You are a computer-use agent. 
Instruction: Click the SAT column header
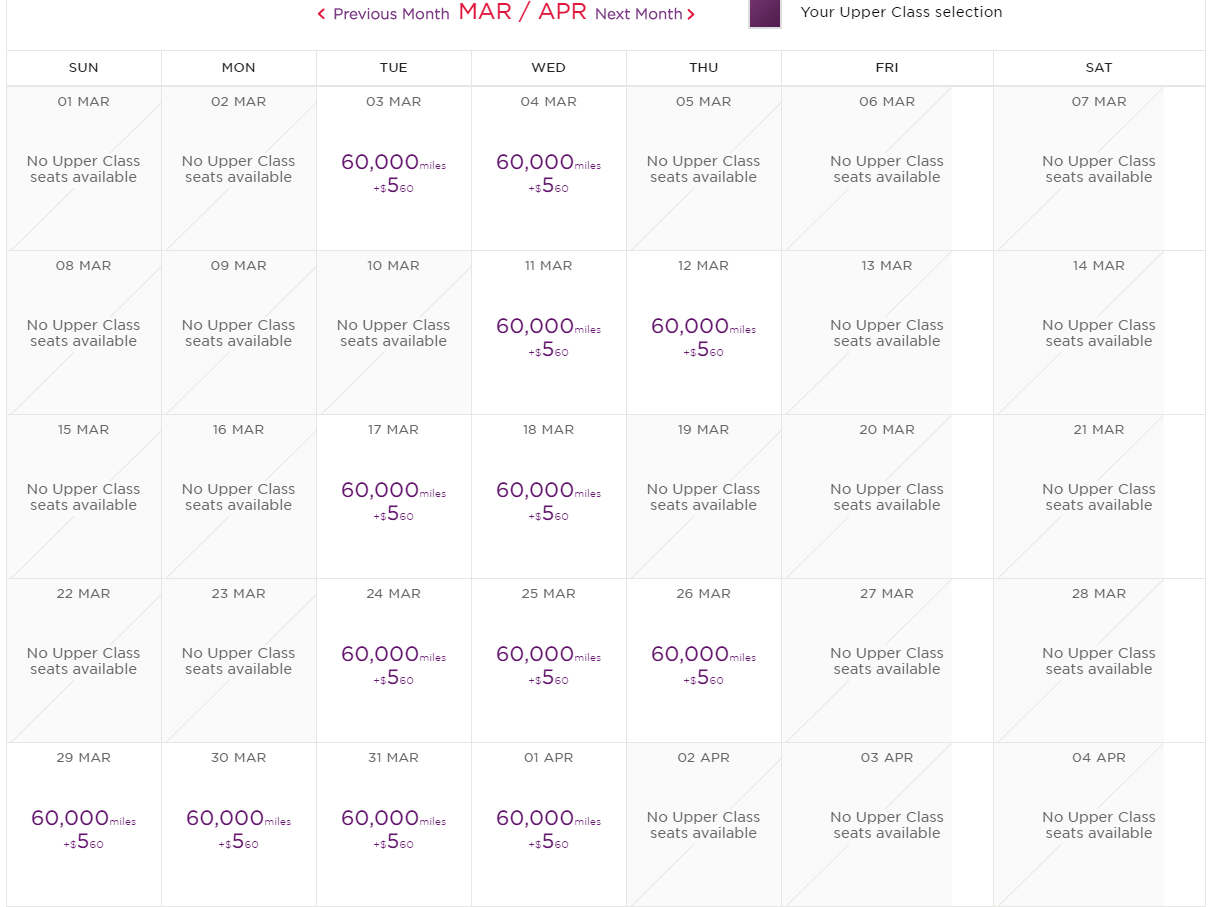click(x=1098, y=68)
